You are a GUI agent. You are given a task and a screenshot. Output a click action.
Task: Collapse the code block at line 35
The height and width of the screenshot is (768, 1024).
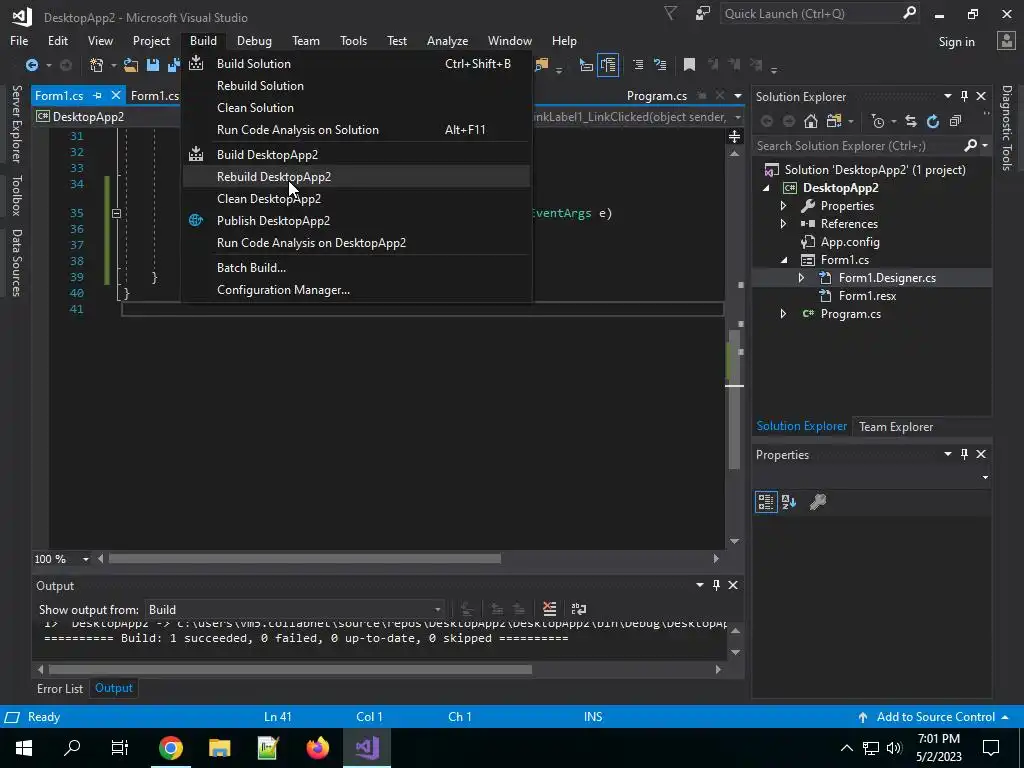coord(116,213)
